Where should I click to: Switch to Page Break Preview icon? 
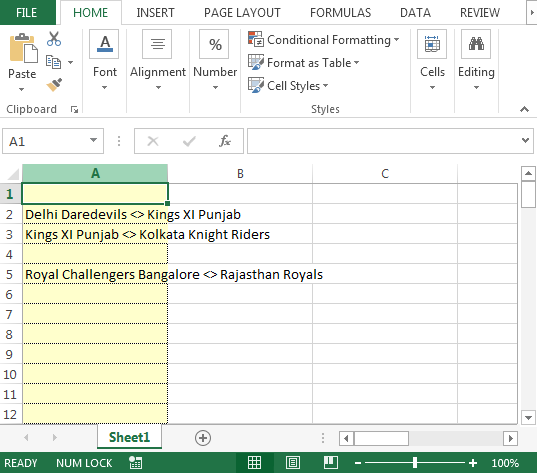click(331, 463)
